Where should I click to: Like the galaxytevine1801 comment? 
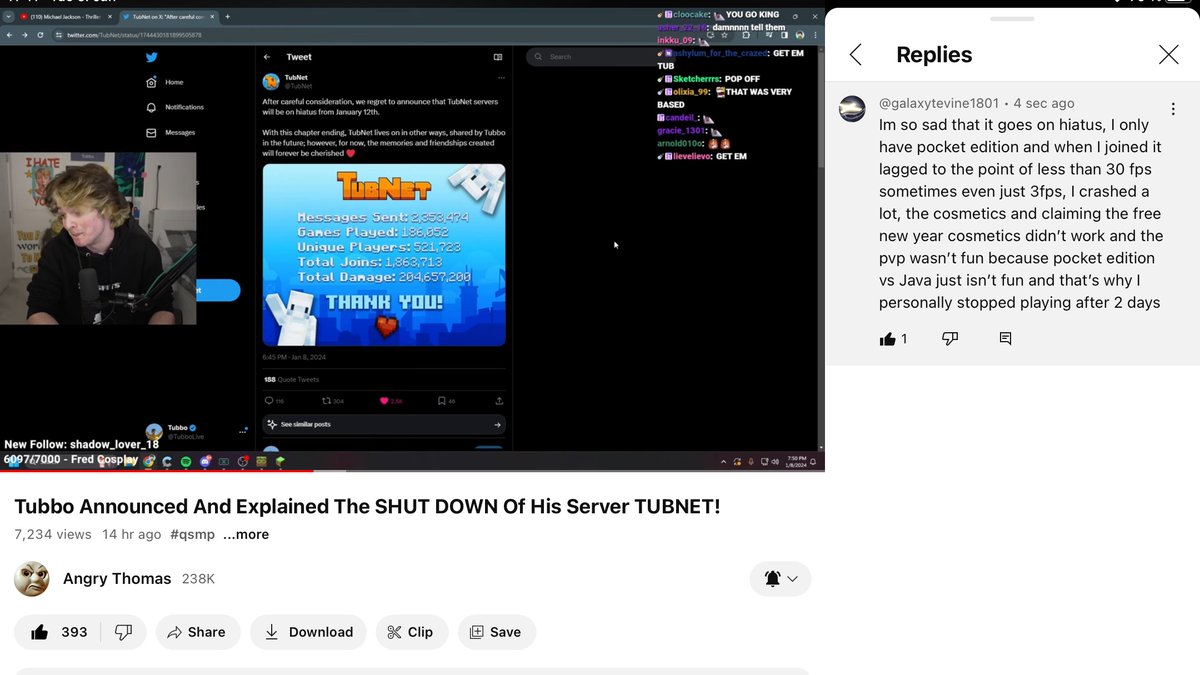887,339
